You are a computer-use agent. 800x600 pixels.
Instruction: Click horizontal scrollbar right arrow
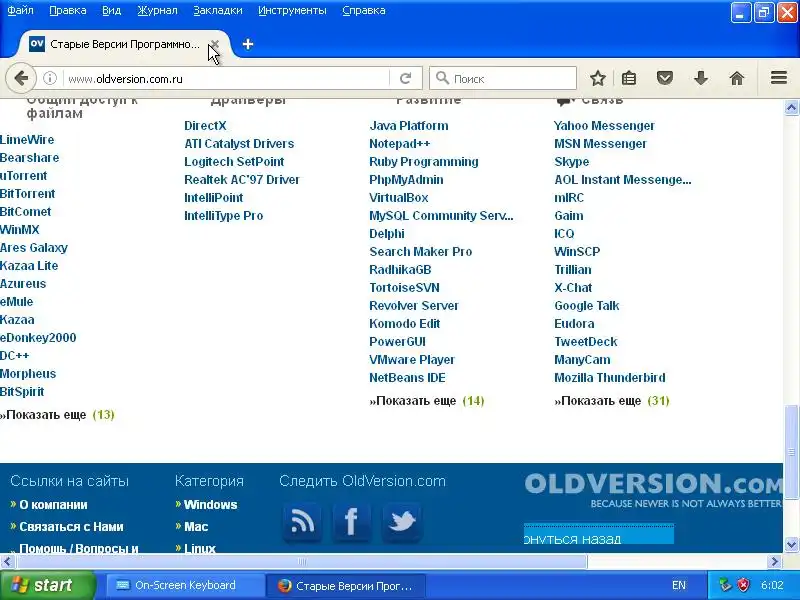[775, 562]
